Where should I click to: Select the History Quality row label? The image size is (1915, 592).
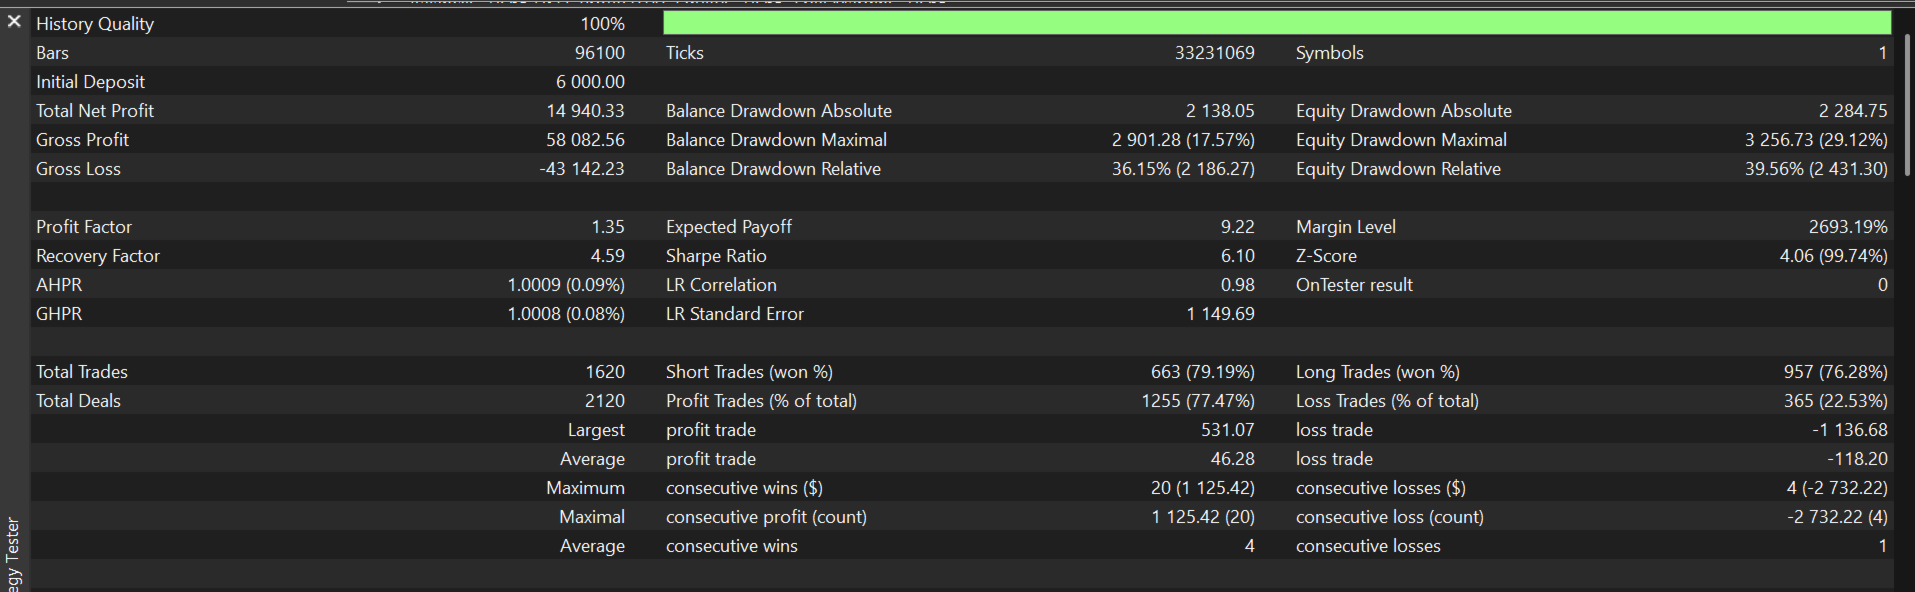95,24
